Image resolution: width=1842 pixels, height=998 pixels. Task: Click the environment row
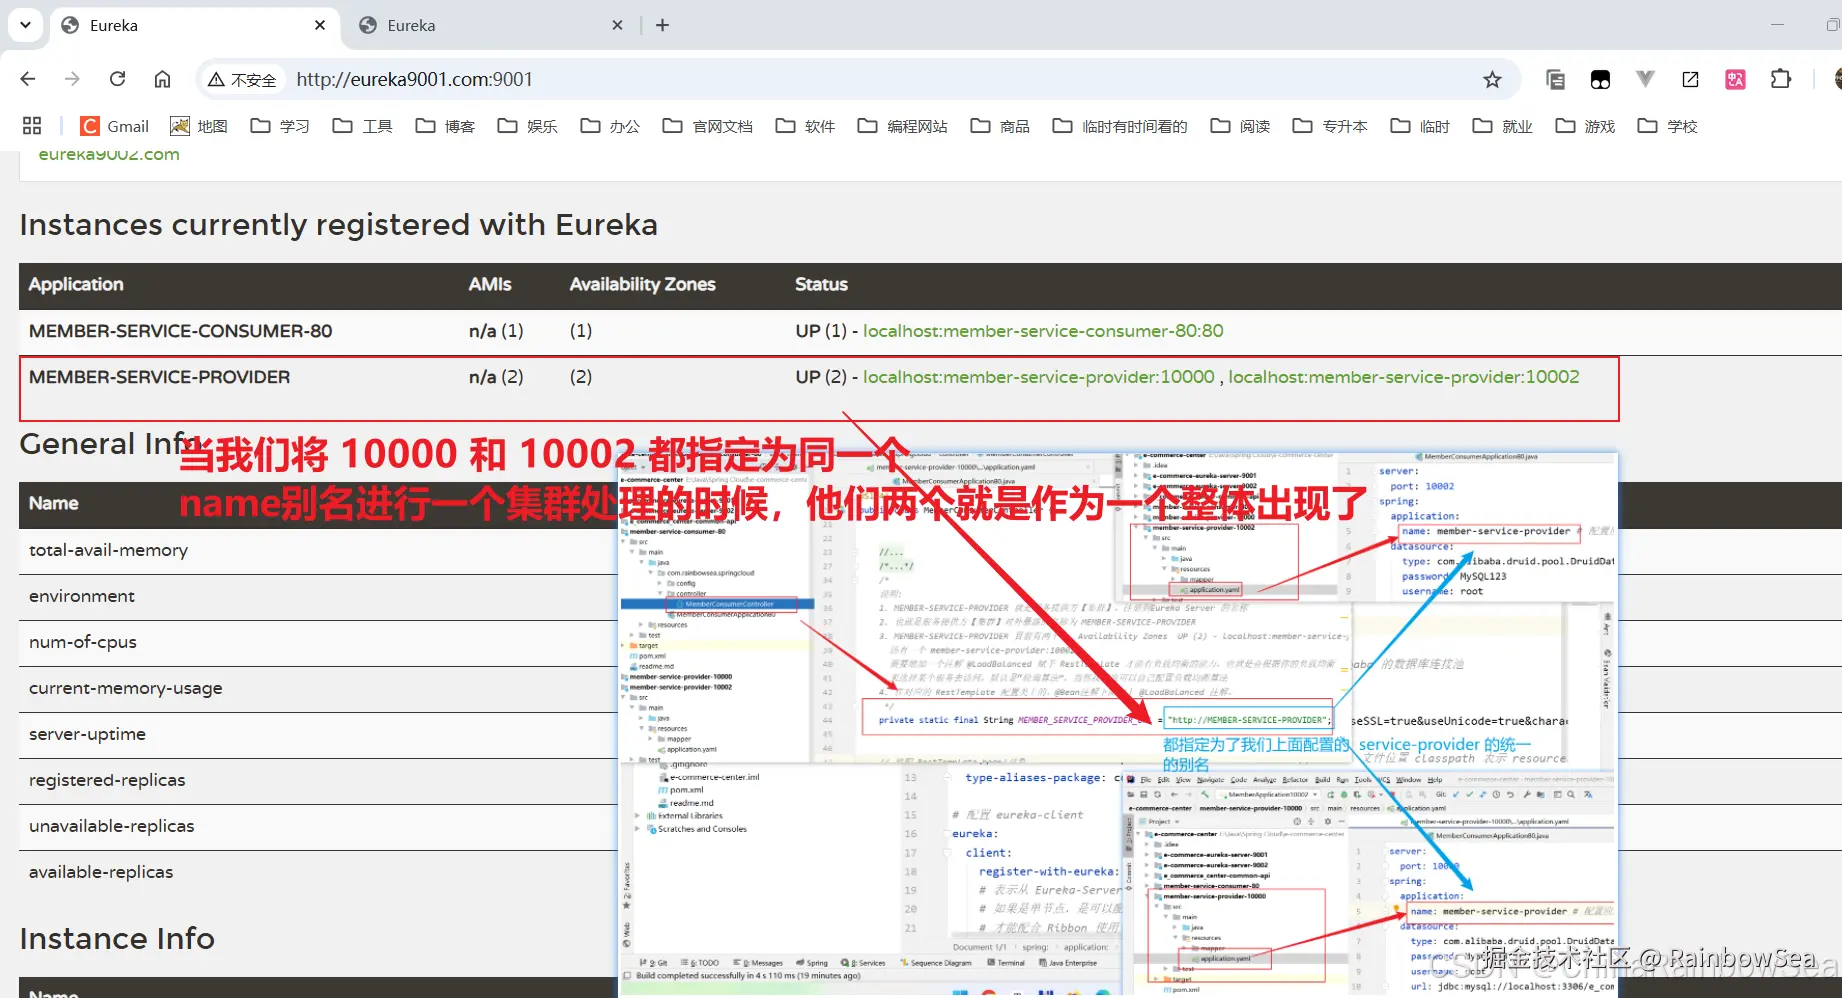tap(318, 596)
